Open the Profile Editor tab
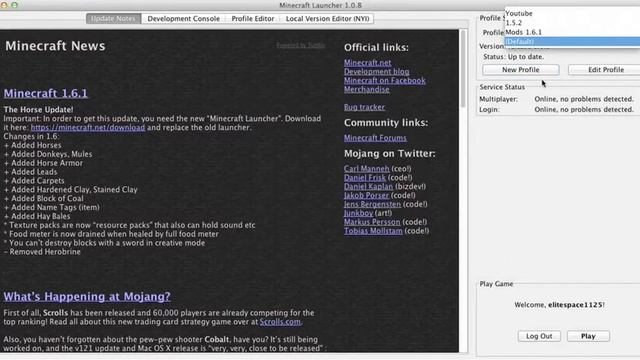Screen dimensions: 640x360 pyautogui.click(x=253, y=19)
